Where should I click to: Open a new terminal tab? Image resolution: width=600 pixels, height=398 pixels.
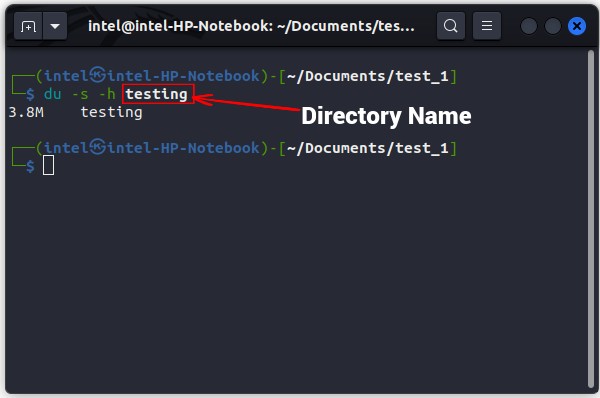click(x=28, y=26)
